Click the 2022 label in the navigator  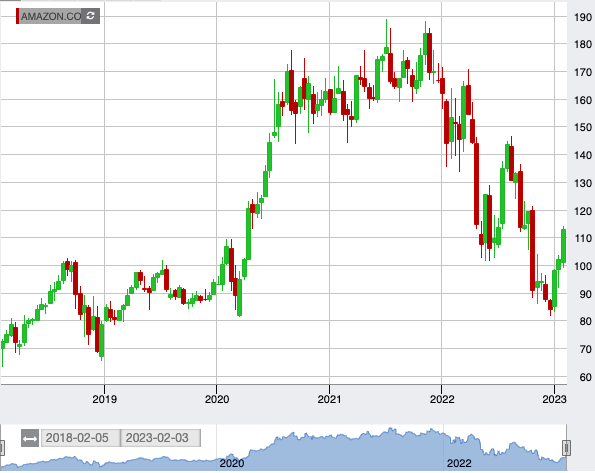tap(459, 464)
